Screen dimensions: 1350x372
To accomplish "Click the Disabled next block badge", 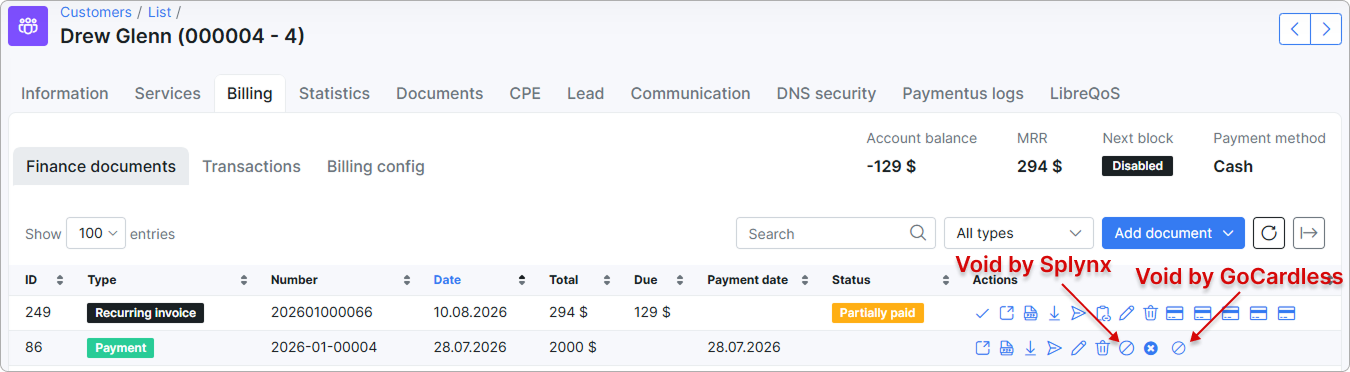I will click(1137, 166).
